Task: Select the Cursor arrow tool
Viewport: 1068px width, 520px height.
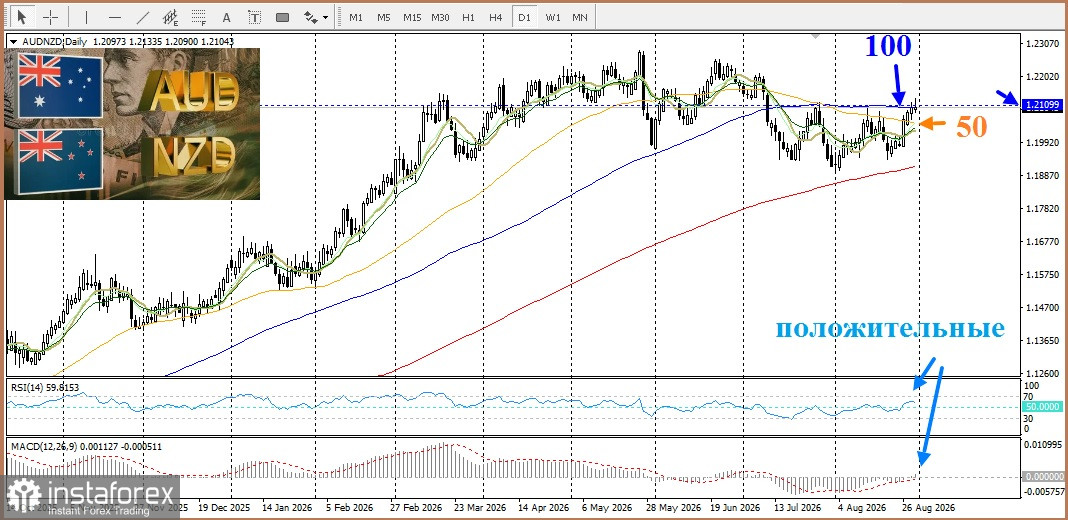Action: point(23,16)
